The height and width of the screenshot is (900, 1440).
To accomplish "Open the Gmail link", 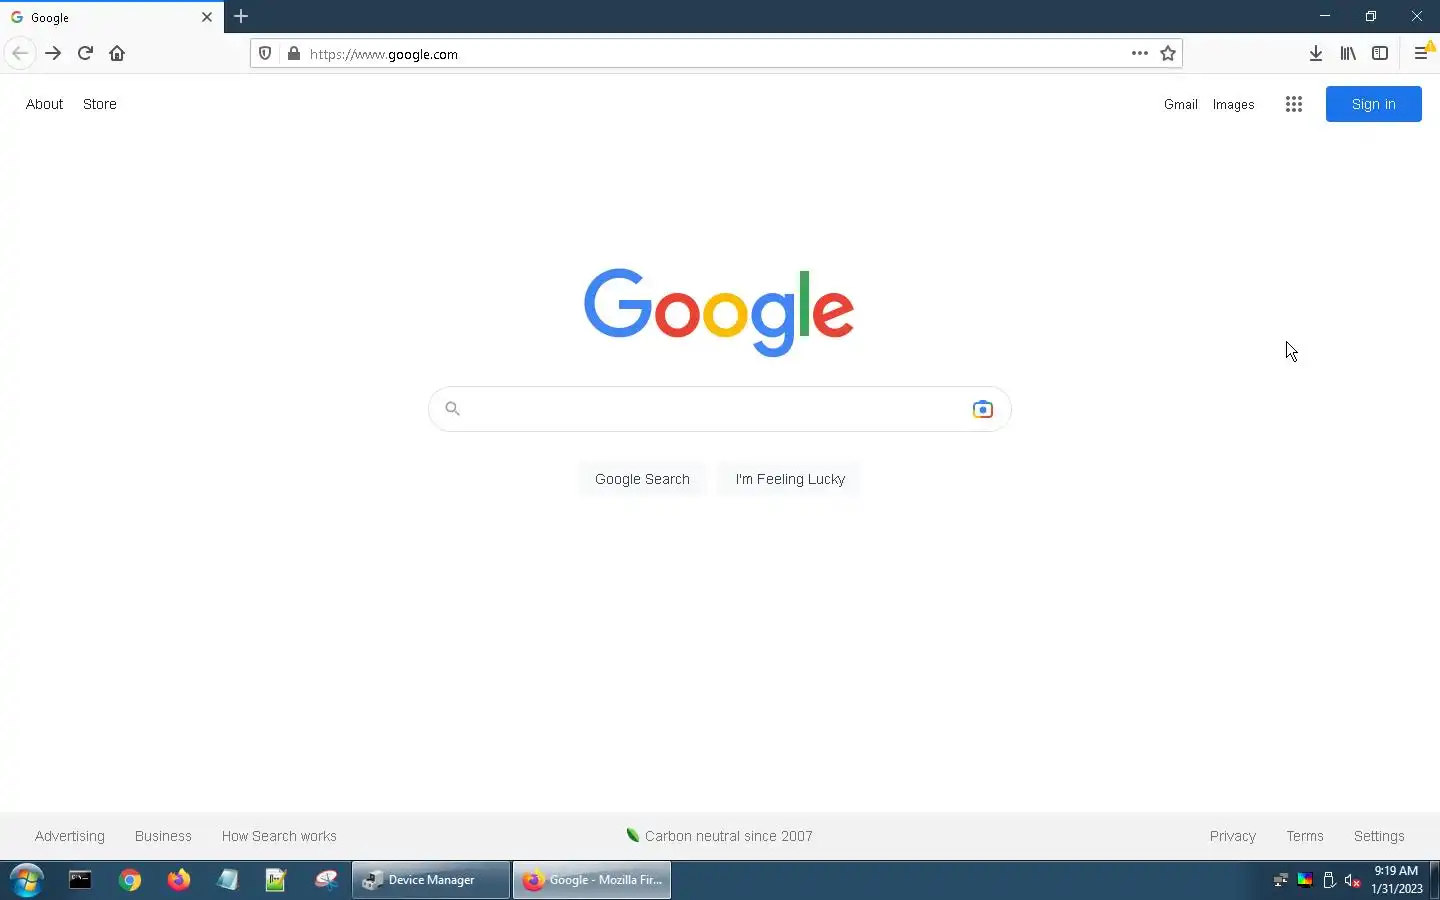I will click(x=1180, y=104).
